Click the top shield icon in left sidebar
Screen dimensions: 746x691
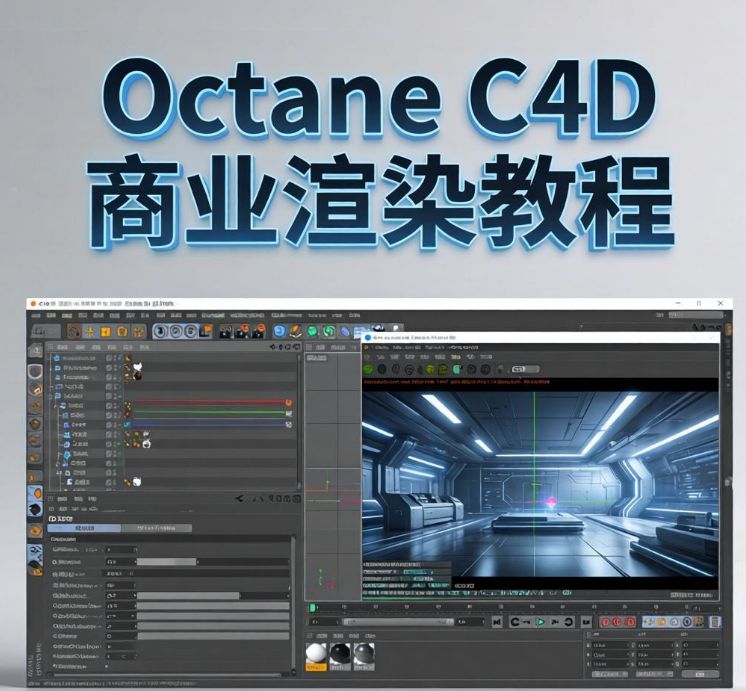[35, 372]
